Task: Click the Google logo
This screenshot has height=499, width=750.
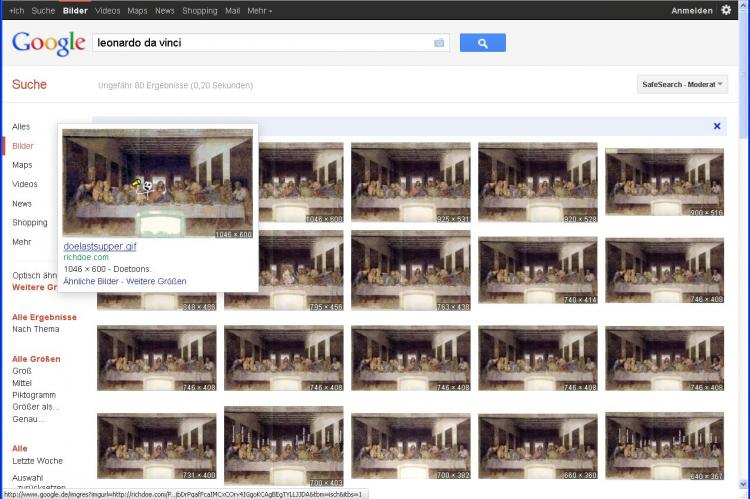Action: [x=48, y=43]
